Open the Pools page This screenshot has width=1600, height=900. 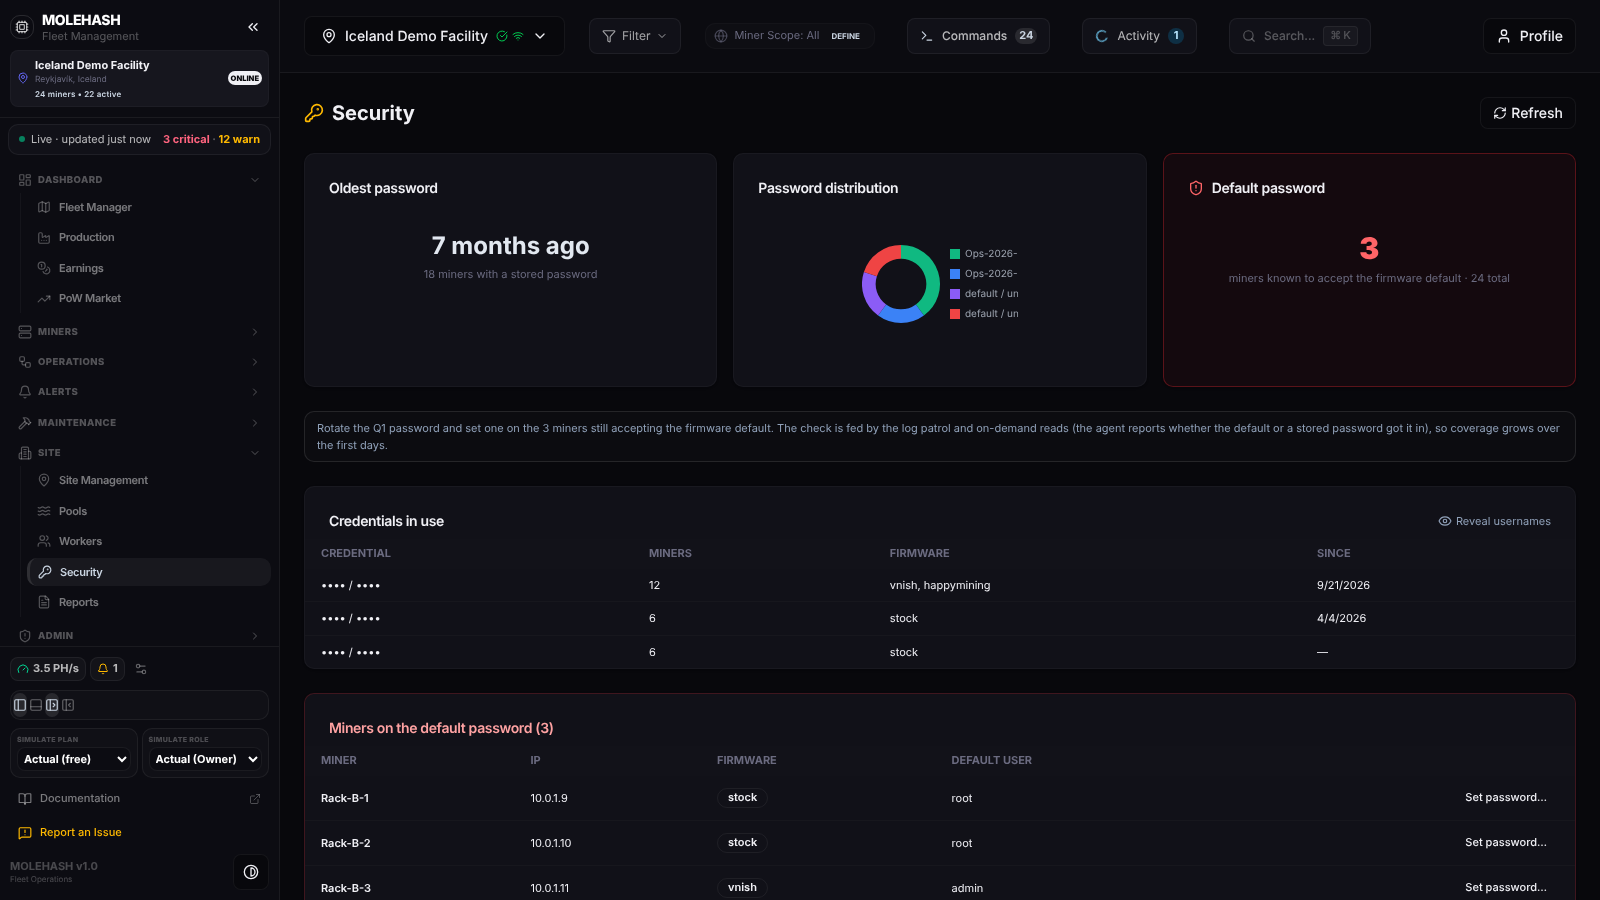tap(149, 511)
